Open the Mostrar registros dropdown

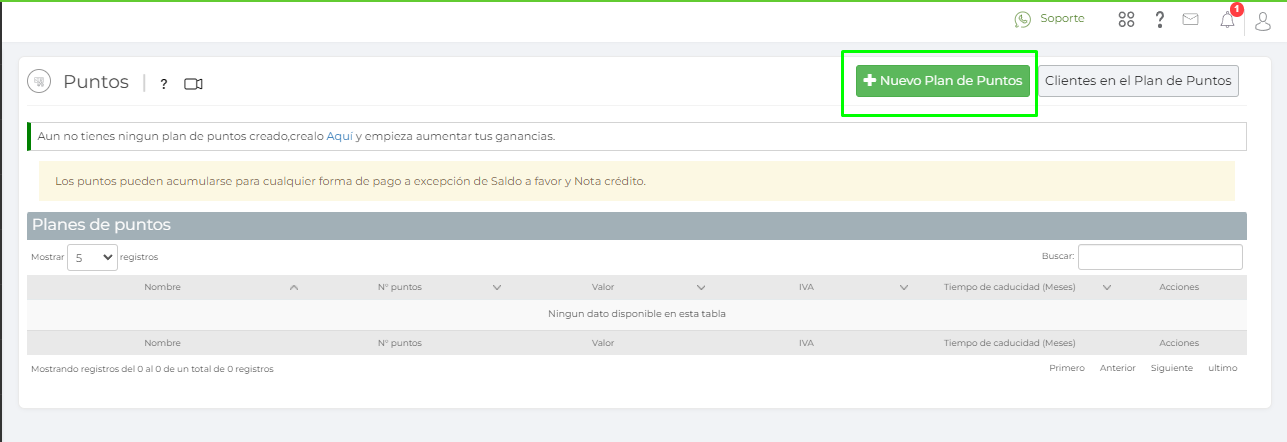(92, 257)
